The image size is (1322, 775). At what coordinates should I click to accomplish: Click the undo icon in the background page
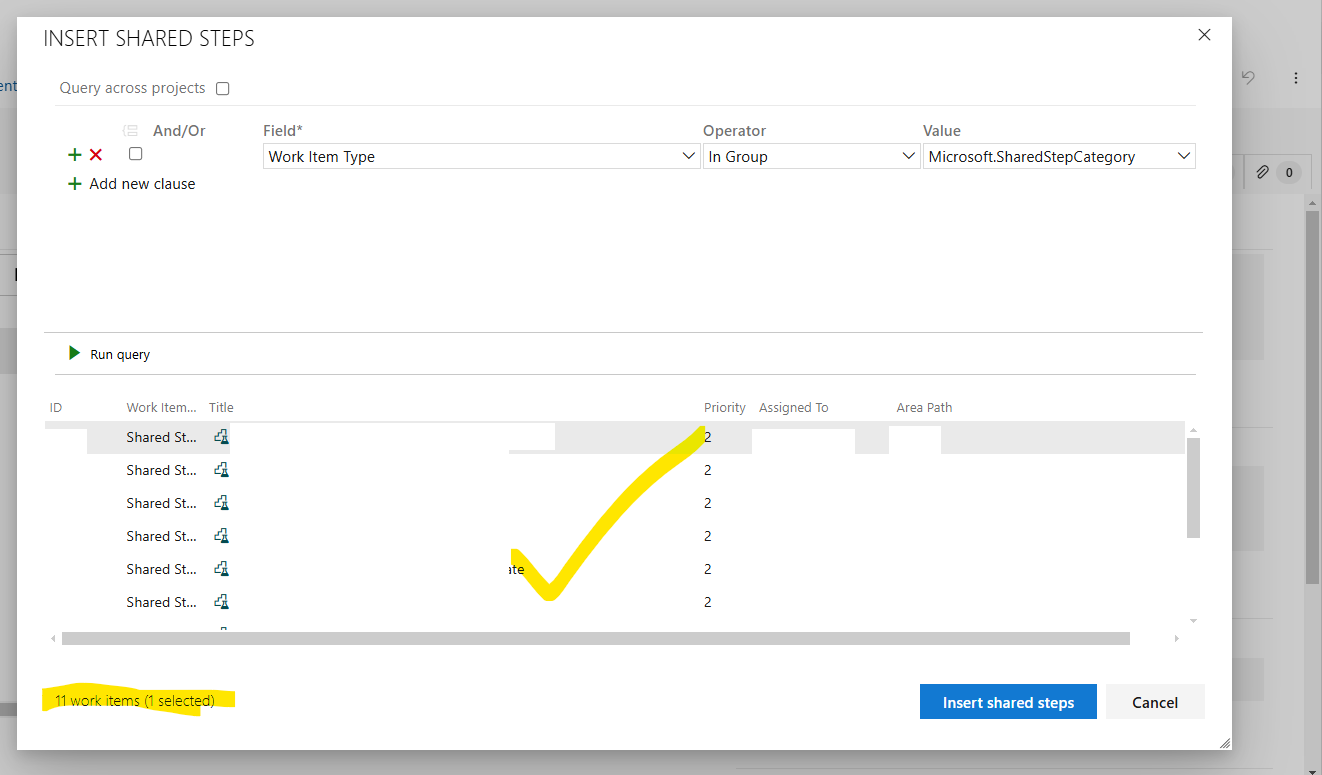pos(1248,77)
